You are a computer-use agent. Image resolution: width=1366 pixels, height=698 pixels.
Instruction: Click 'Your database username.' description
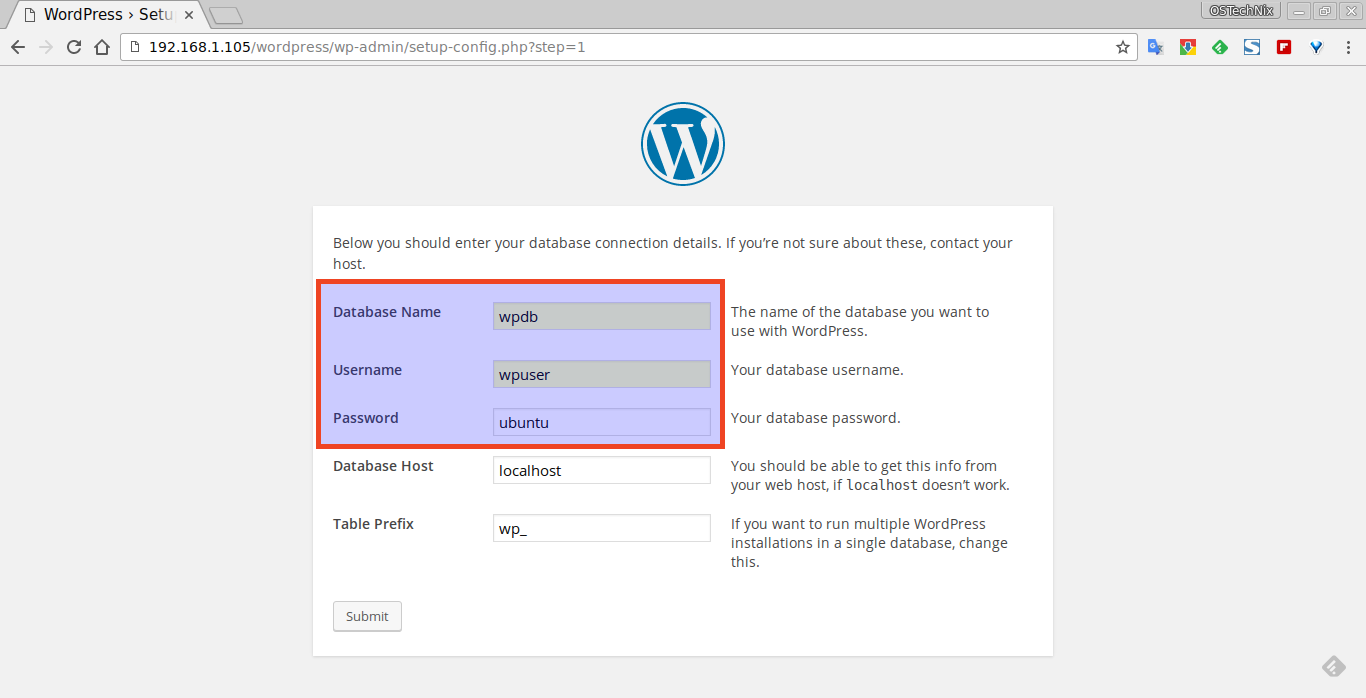pyautogui.click(x=817, y=370)
